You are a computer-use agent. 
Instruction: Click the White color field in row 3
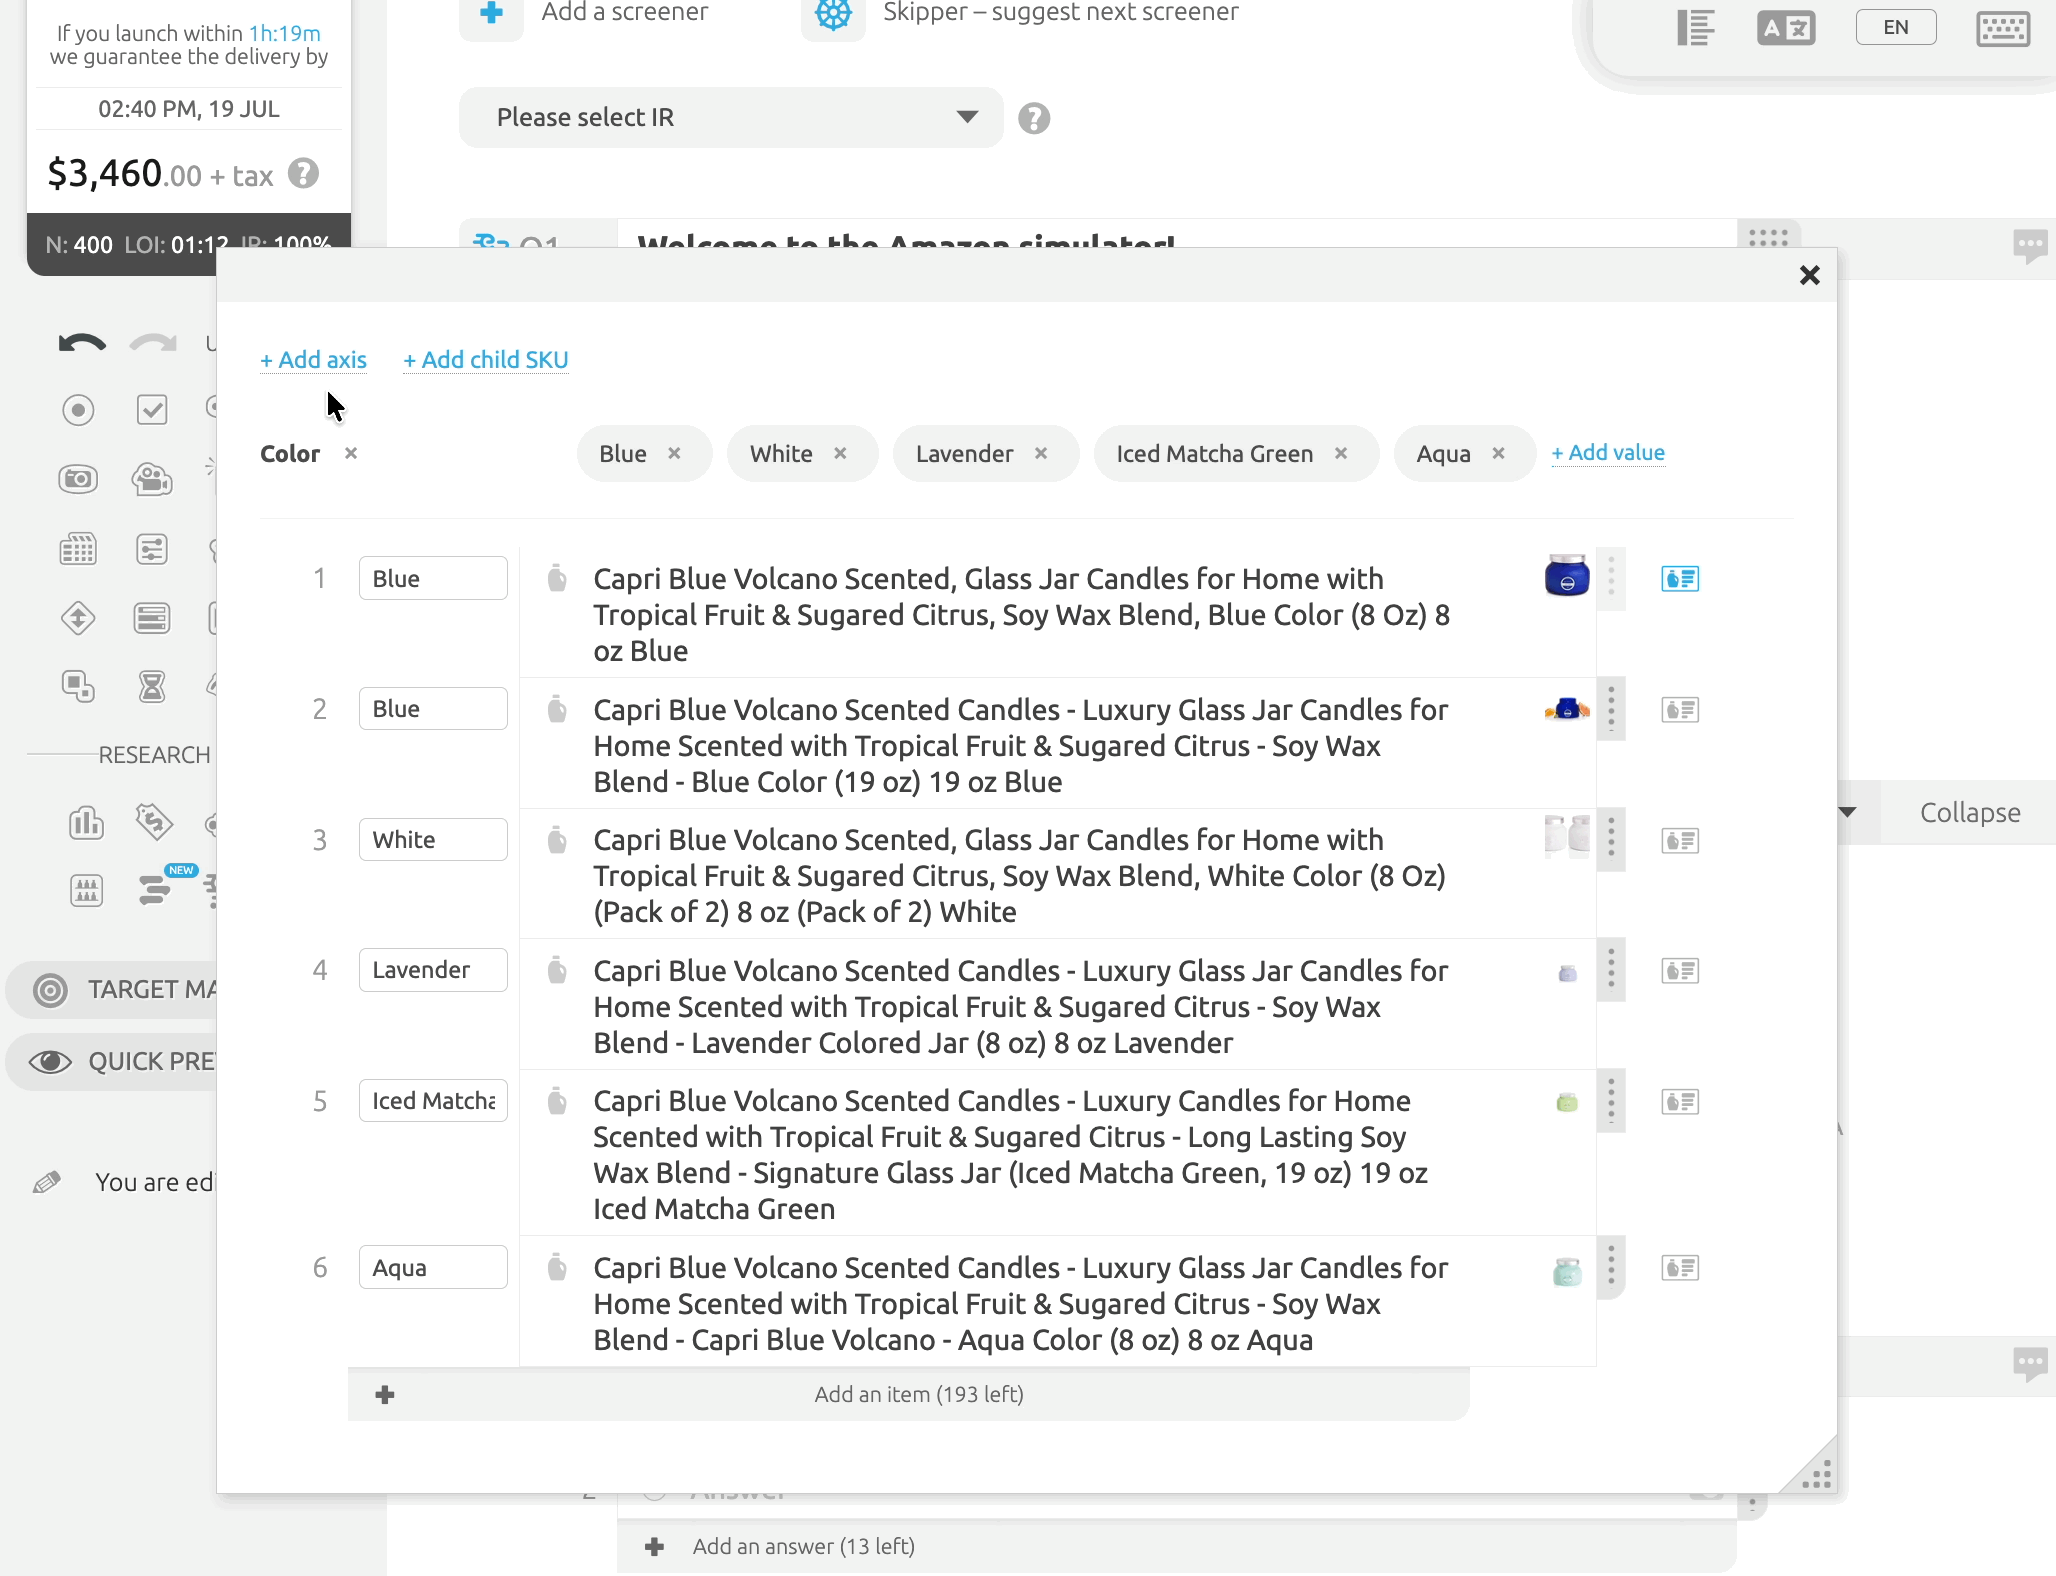433,840
